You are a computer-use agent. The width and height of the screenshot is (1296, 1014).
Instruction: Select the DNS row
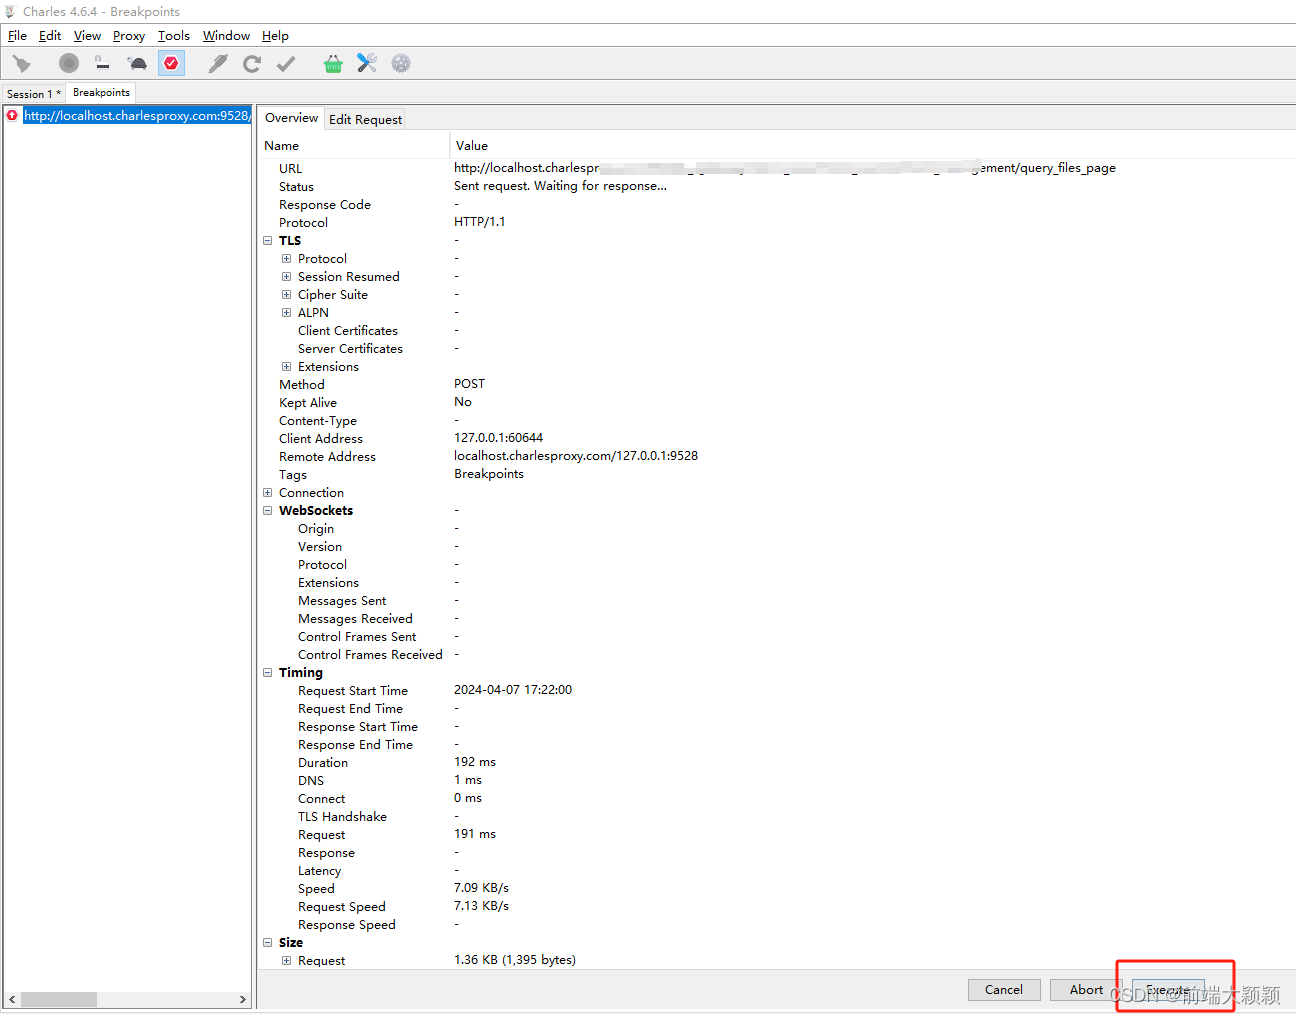776,781
